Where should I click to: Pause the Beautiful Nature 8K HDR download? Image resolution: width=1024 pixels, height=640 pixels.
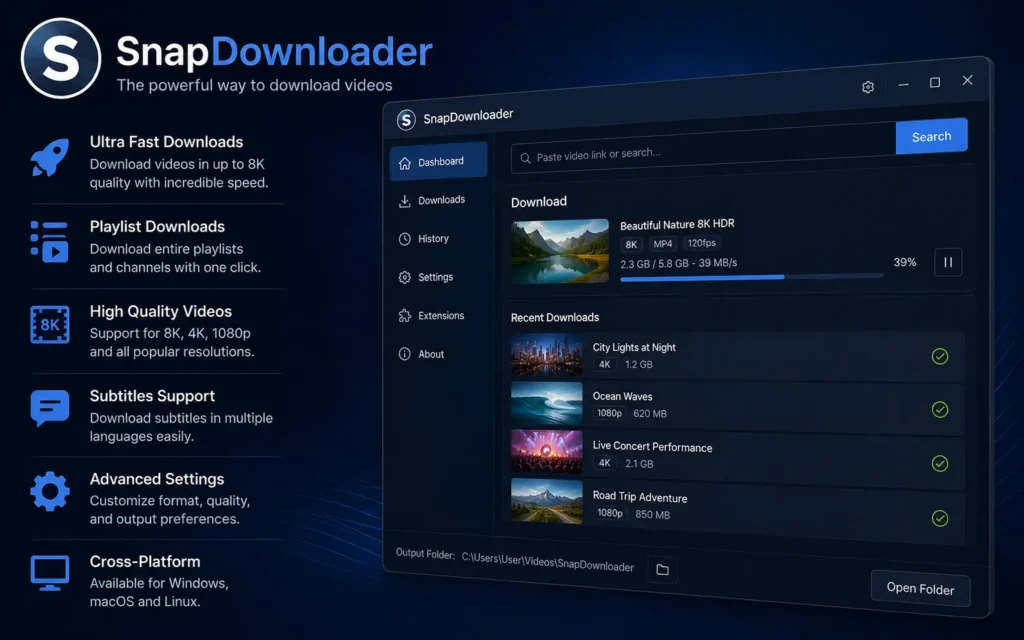[x=948, y=262]
